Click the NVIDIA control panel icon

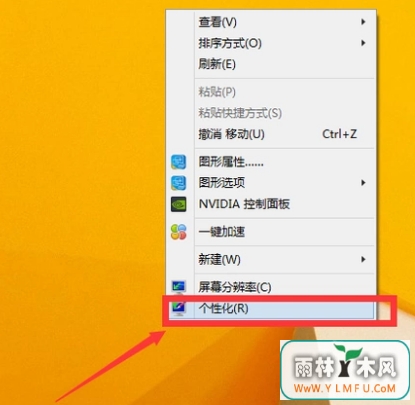(178, 204)
